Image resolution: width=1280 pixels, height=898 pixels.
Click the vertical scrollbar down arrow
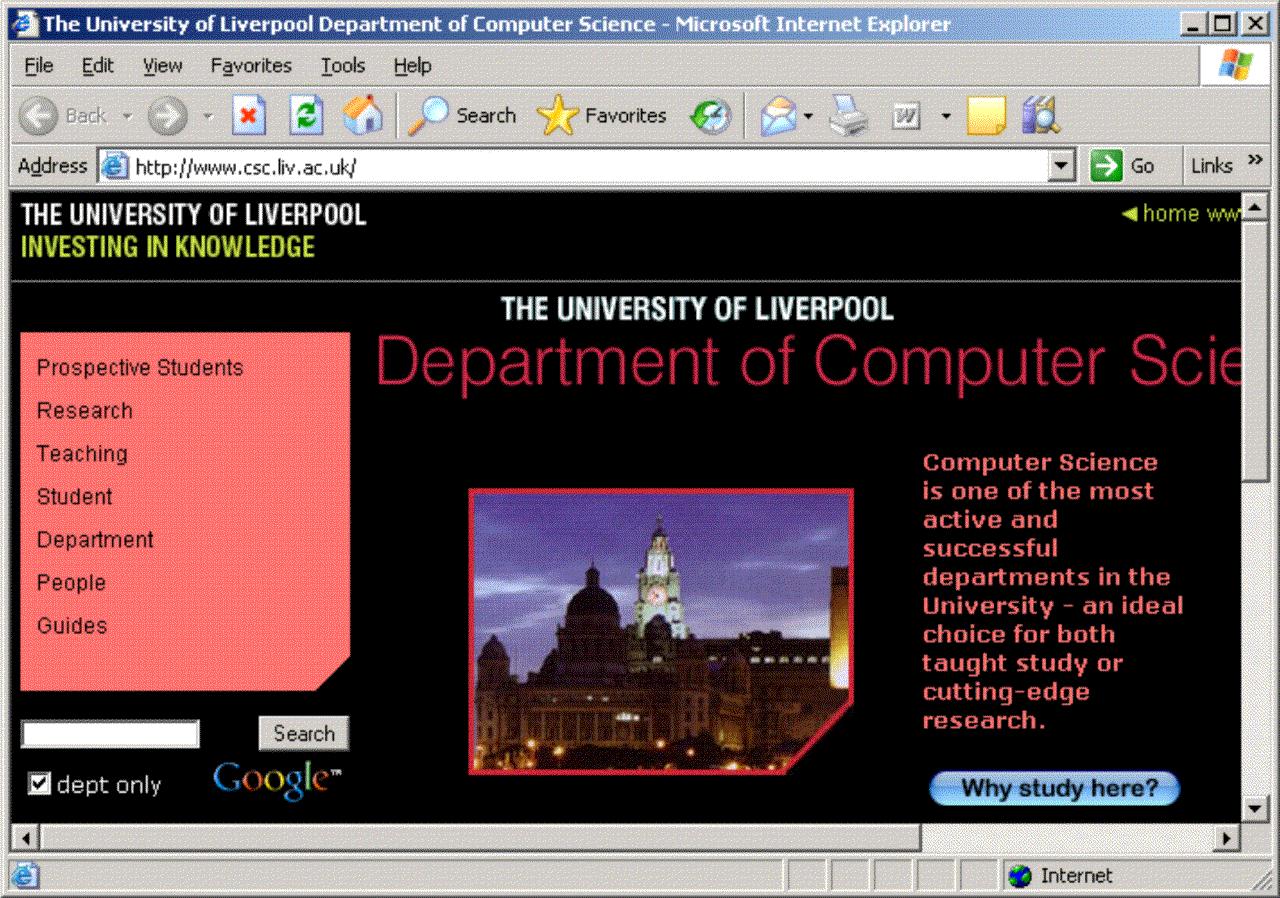click(x=1255, y=808)
